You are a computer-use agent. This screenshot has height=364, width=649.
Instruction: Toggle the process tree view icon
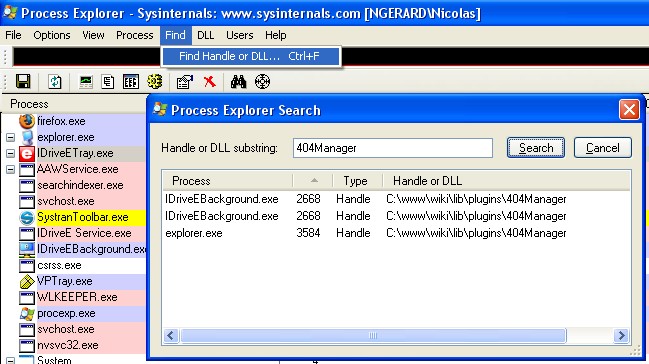[108, 82]
